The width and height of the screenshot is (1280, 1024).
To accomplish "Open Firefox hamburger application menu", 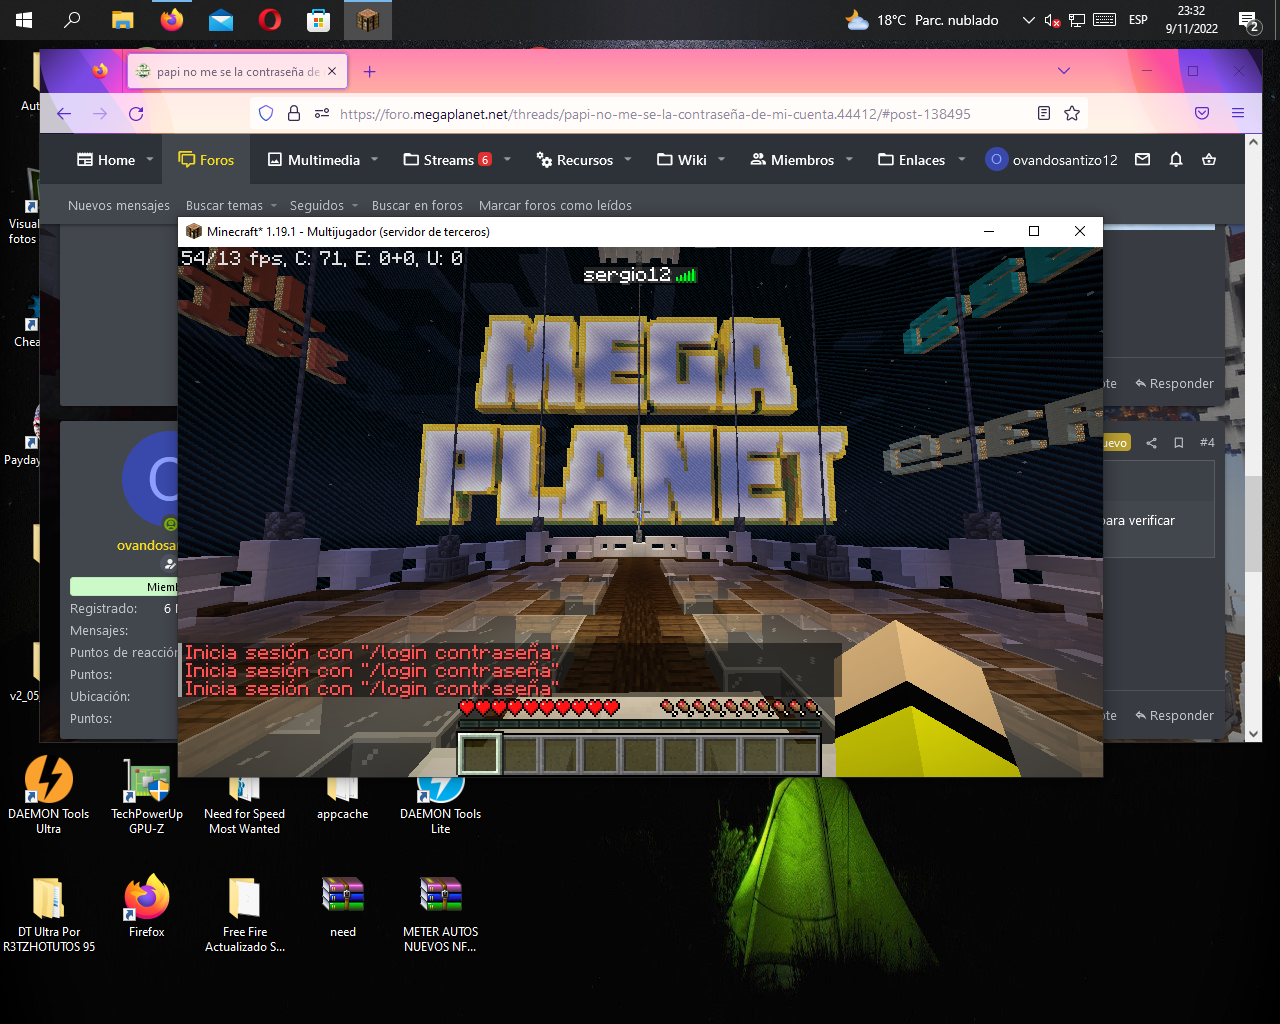I will click(1238, 114).
